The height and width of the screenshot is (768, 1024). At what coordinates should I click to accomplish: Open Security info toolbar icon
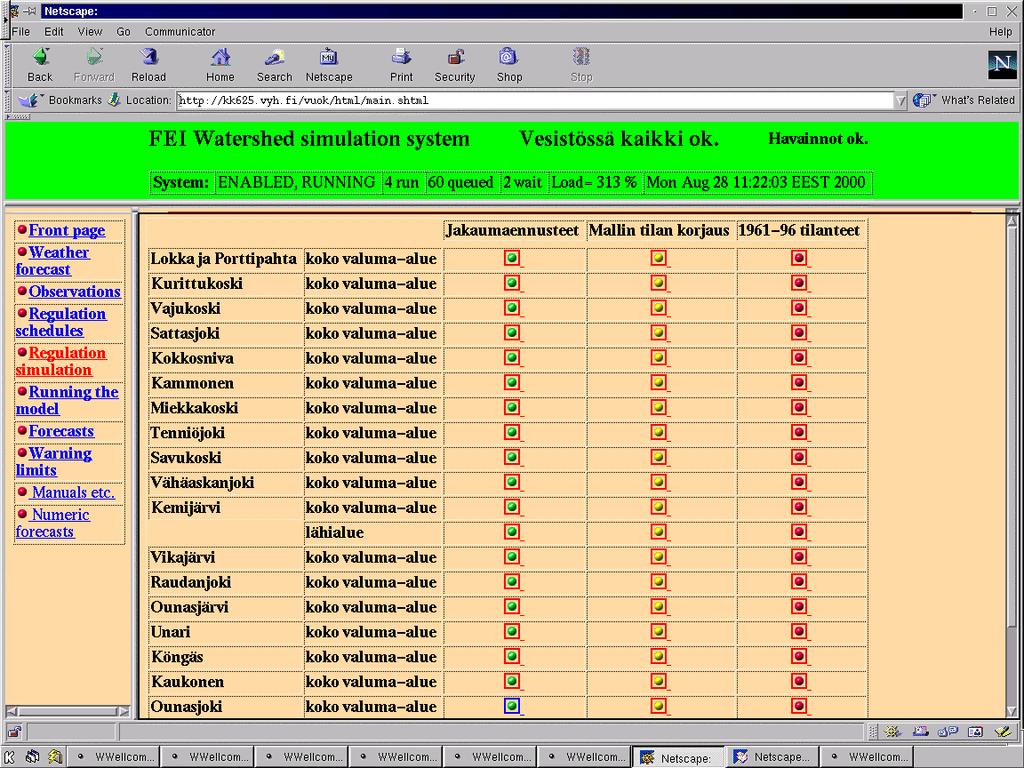tap(455, 57)
